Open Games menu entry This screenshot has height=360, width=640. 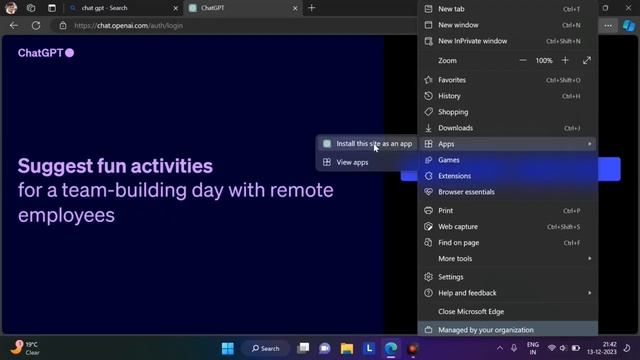(x=507, y=160)
